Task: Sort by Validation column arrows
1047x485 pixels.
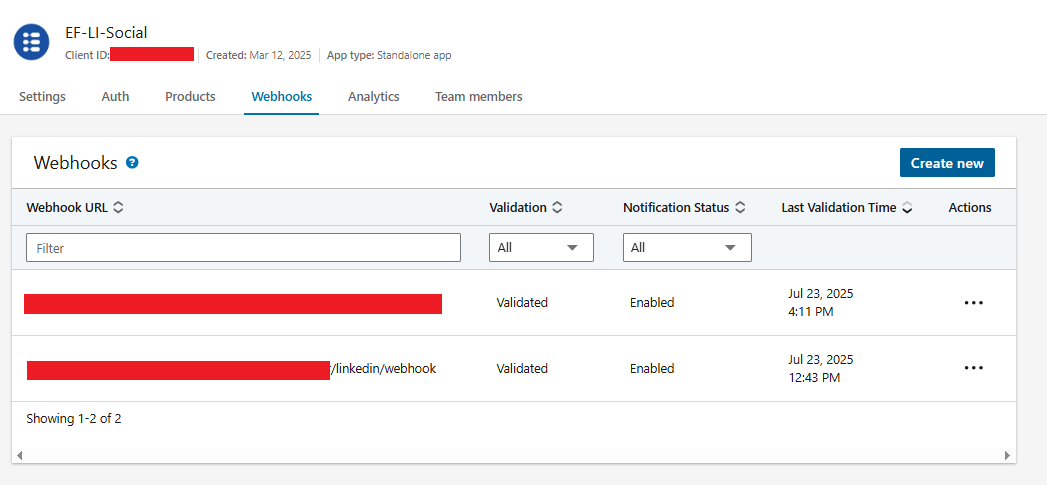Action: pyautogui.click(x=557, y=208)
